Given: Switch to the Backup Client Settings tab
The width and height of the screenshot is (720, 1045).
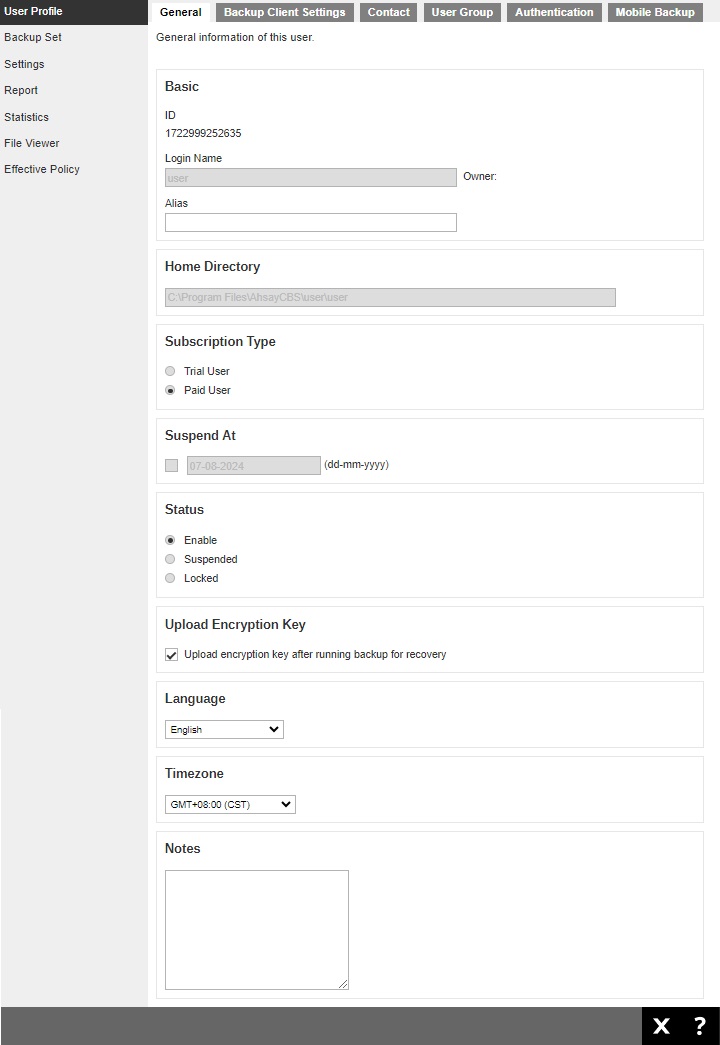Looking at the screenshot, I should click(283, 12).
